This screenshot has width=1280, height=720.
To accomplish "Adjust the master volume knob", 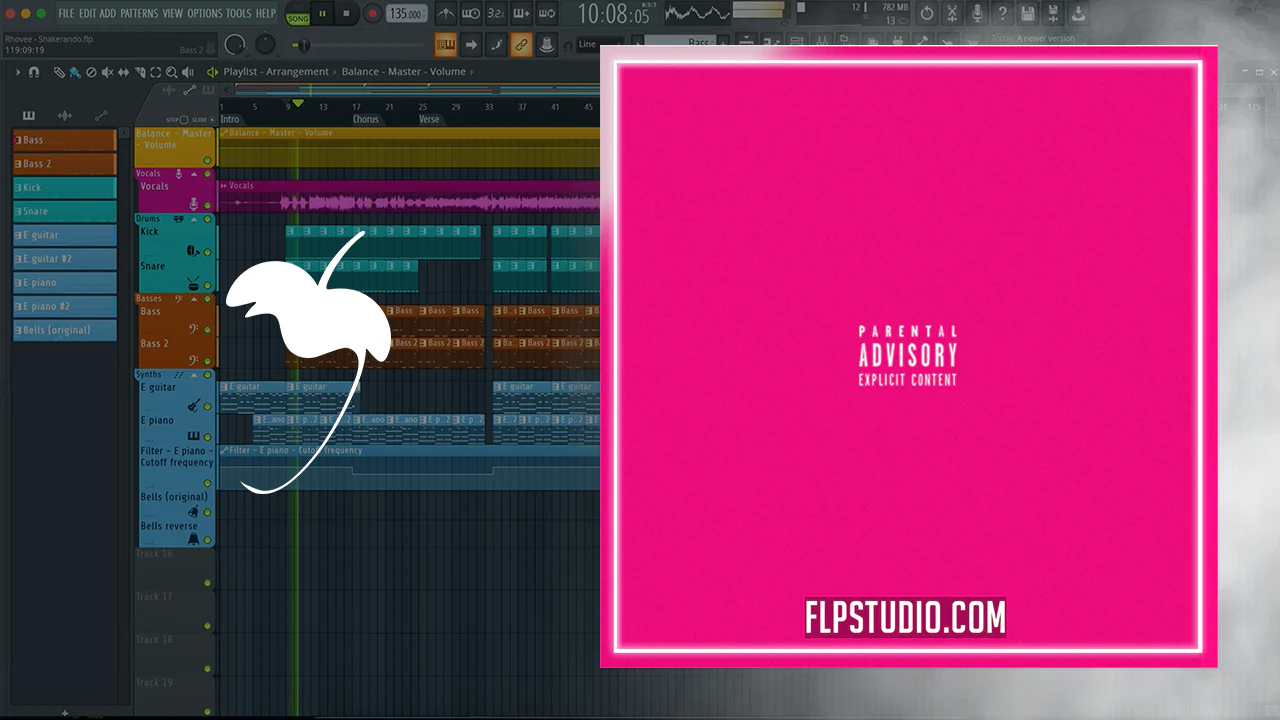I will pyautogui.click(x=236, y=45).
